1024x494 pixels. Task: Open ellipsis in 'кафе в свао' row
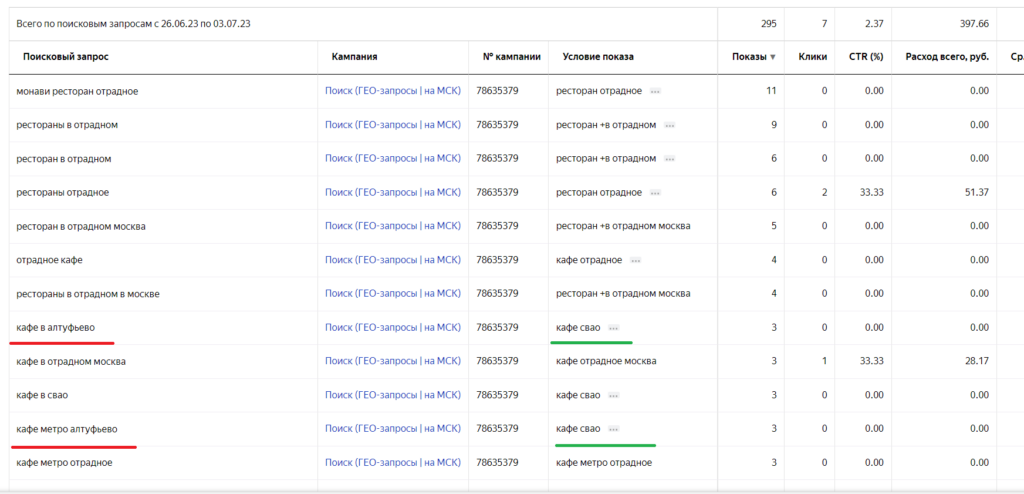613,395
